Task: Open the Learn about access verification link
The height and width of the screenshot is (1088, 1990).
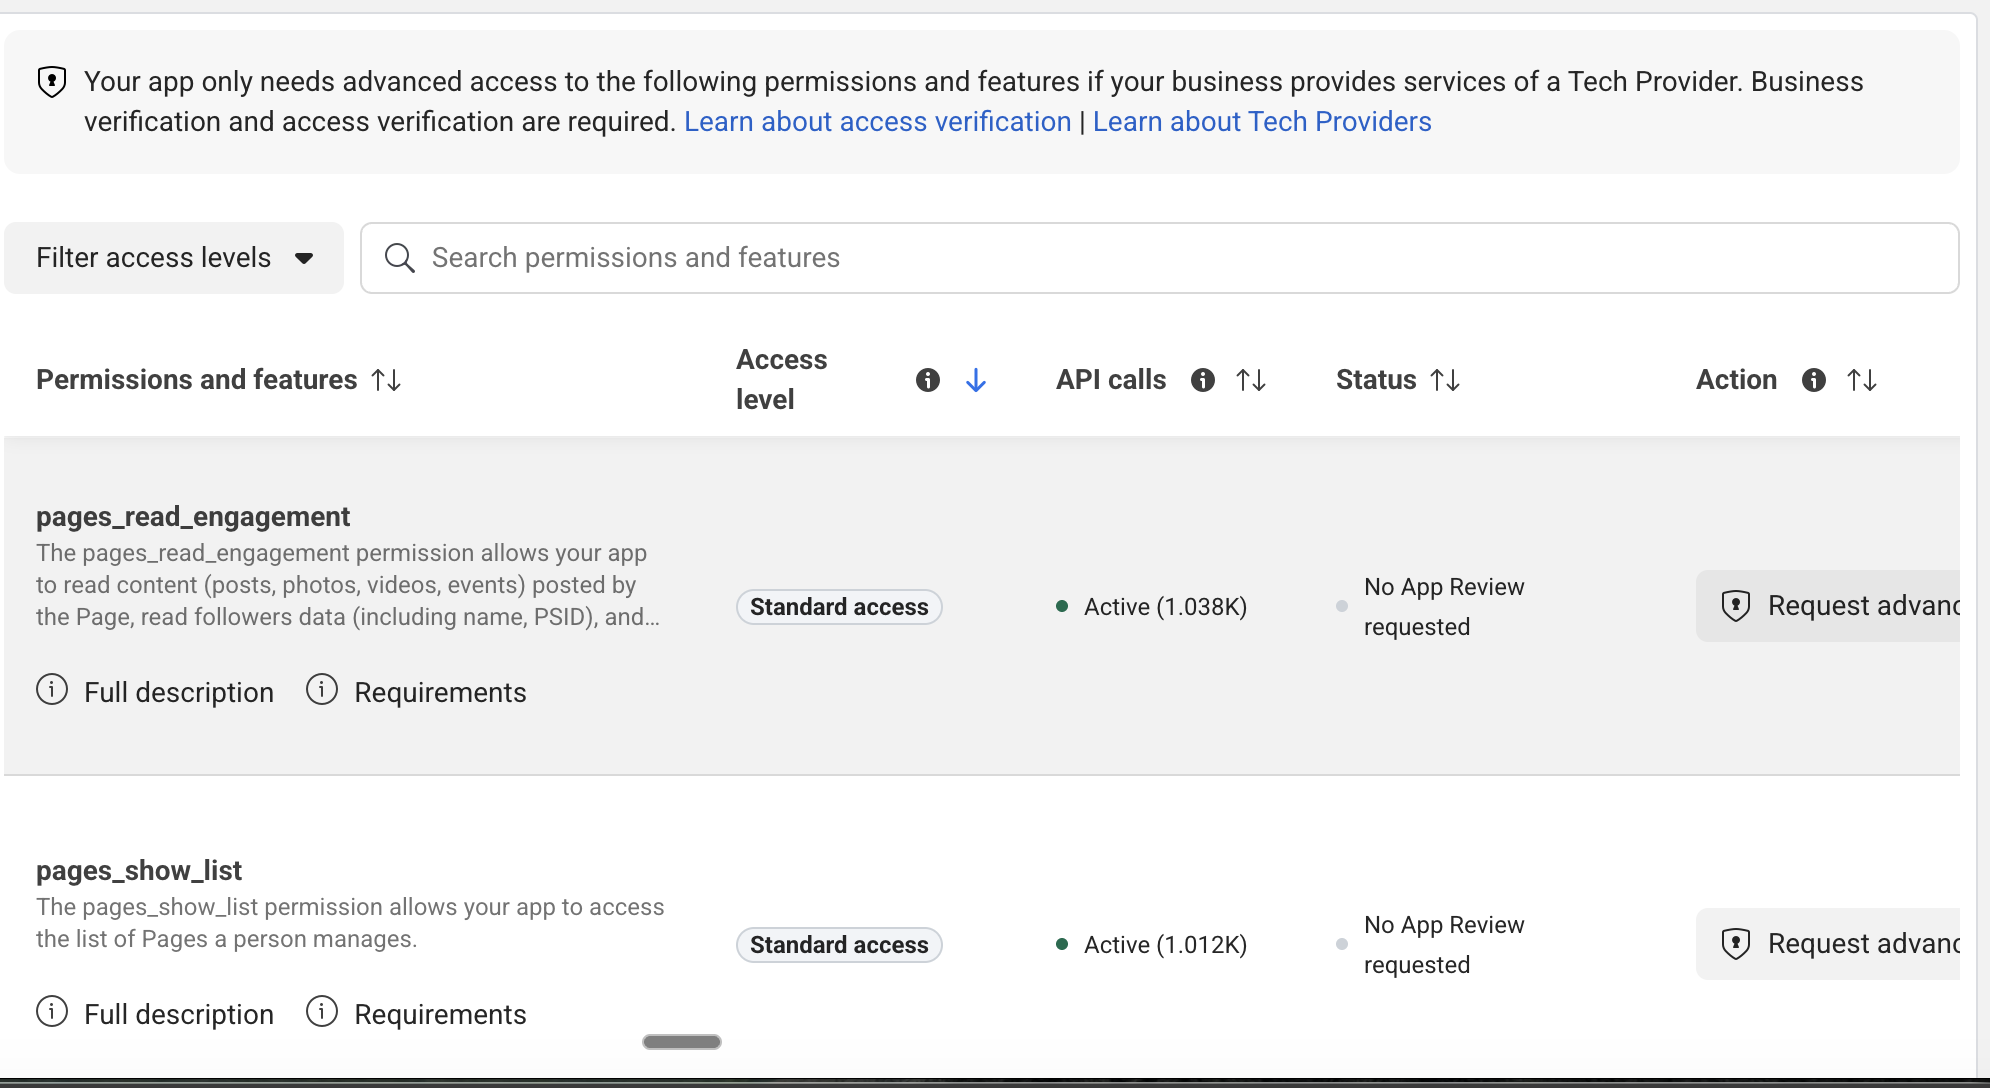Action: tap(877, 122)
